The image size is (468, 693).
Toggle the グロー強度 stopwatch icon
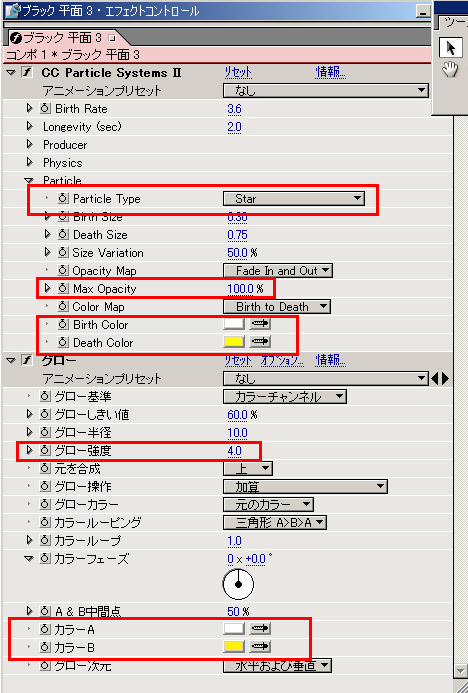coord(45,450)
